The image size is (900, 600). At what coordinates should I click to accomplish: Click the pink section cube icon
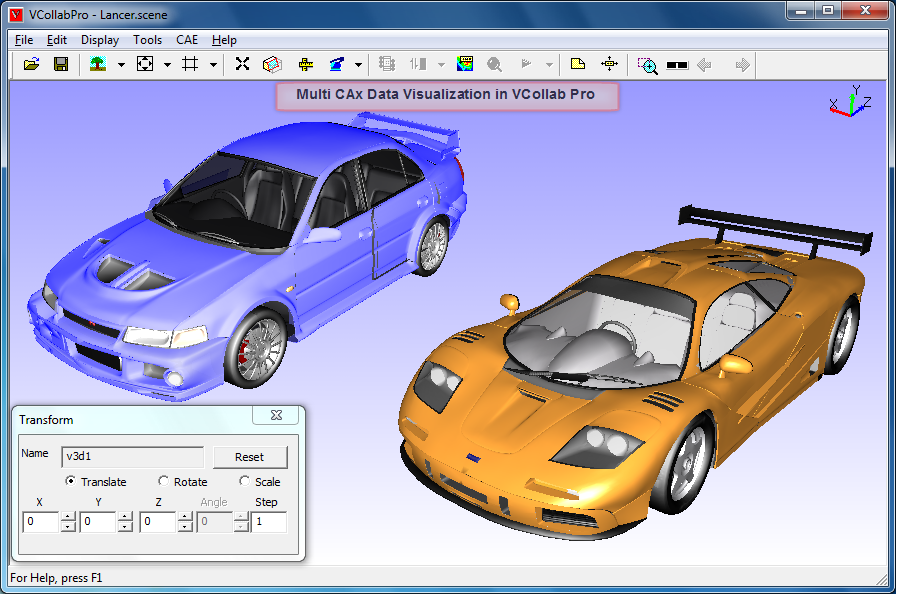pyautogui.click(x=272, y=64)
